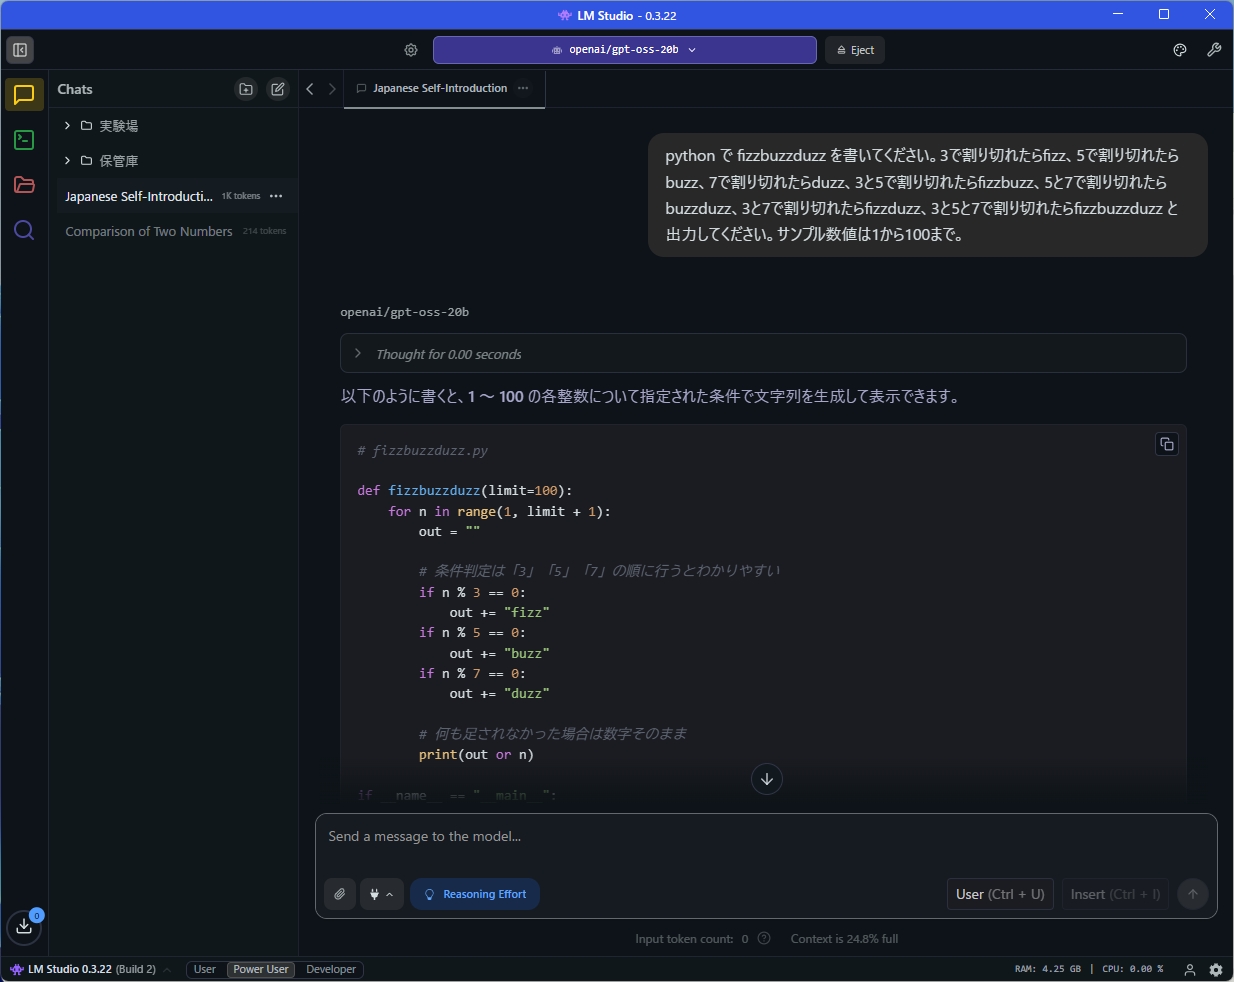Copy the code block
The width and height of the screenshot is (1234, 982).
1167,444
